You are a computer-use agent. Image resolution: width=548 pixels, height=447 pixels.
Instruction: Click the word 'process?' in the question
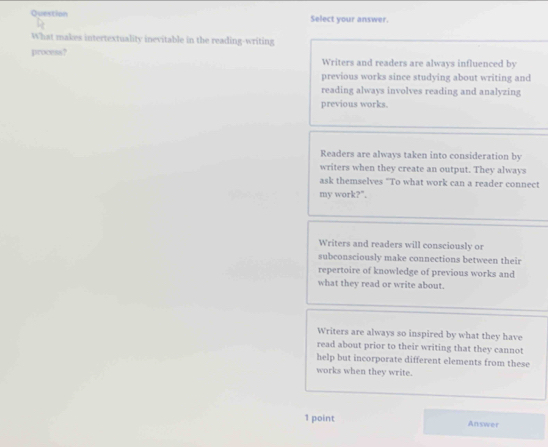[49, 52]
